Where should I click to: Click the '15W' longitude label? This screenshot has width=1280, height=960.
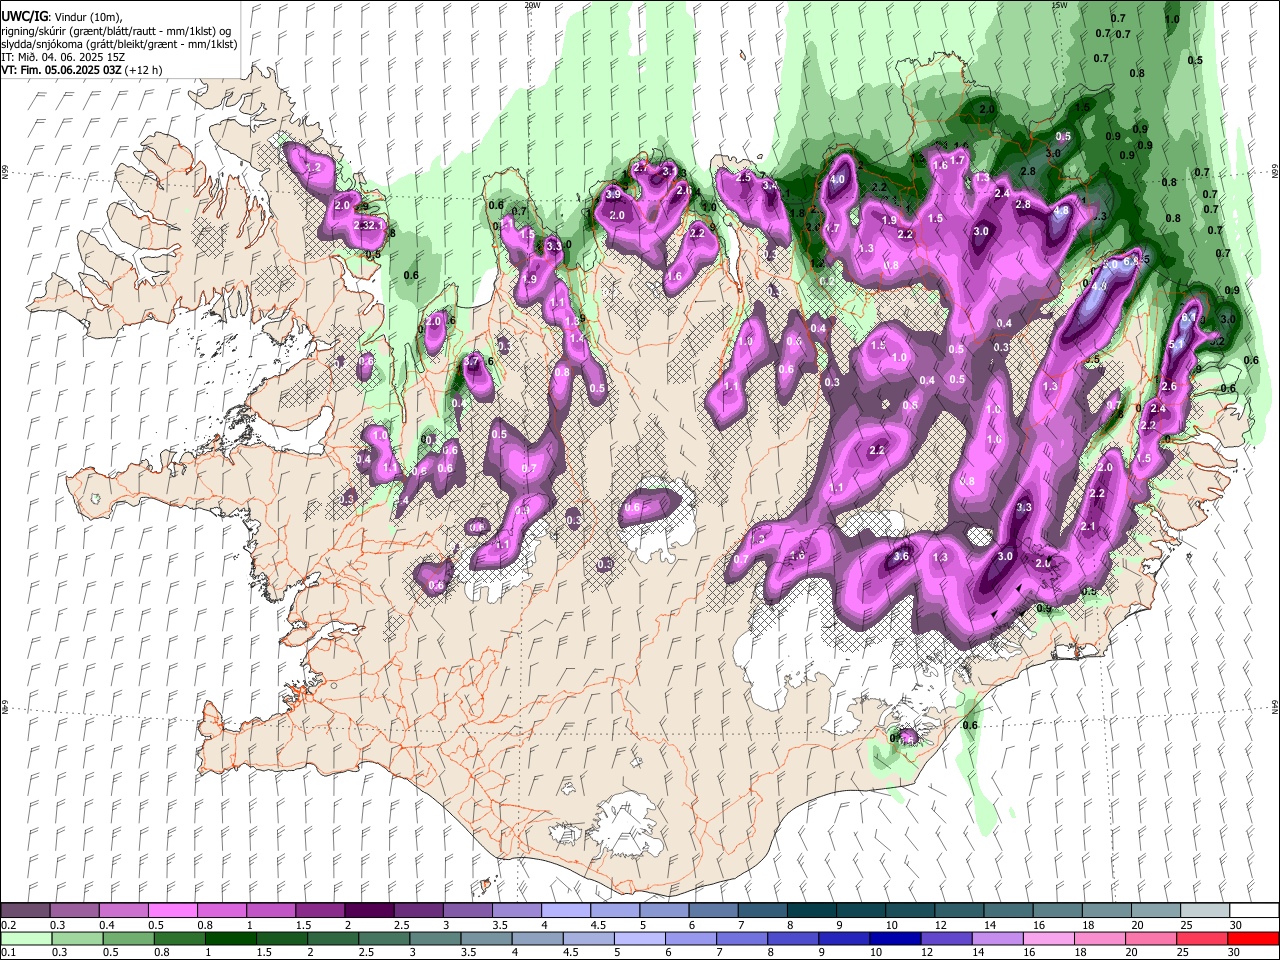[1060, 5]
